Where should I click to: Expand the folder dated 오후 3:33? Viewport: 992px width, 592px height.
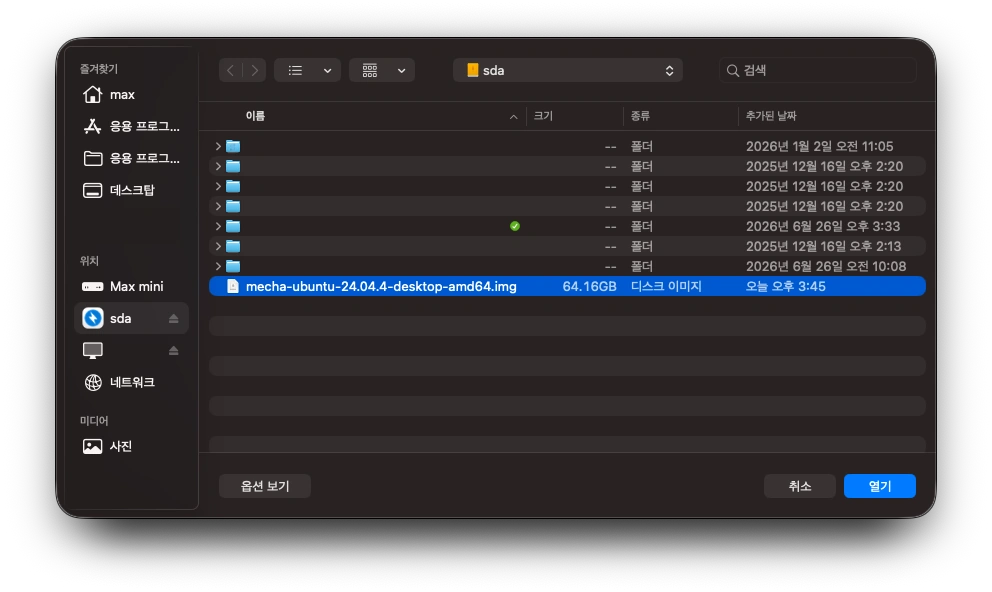tap(218, 226)
